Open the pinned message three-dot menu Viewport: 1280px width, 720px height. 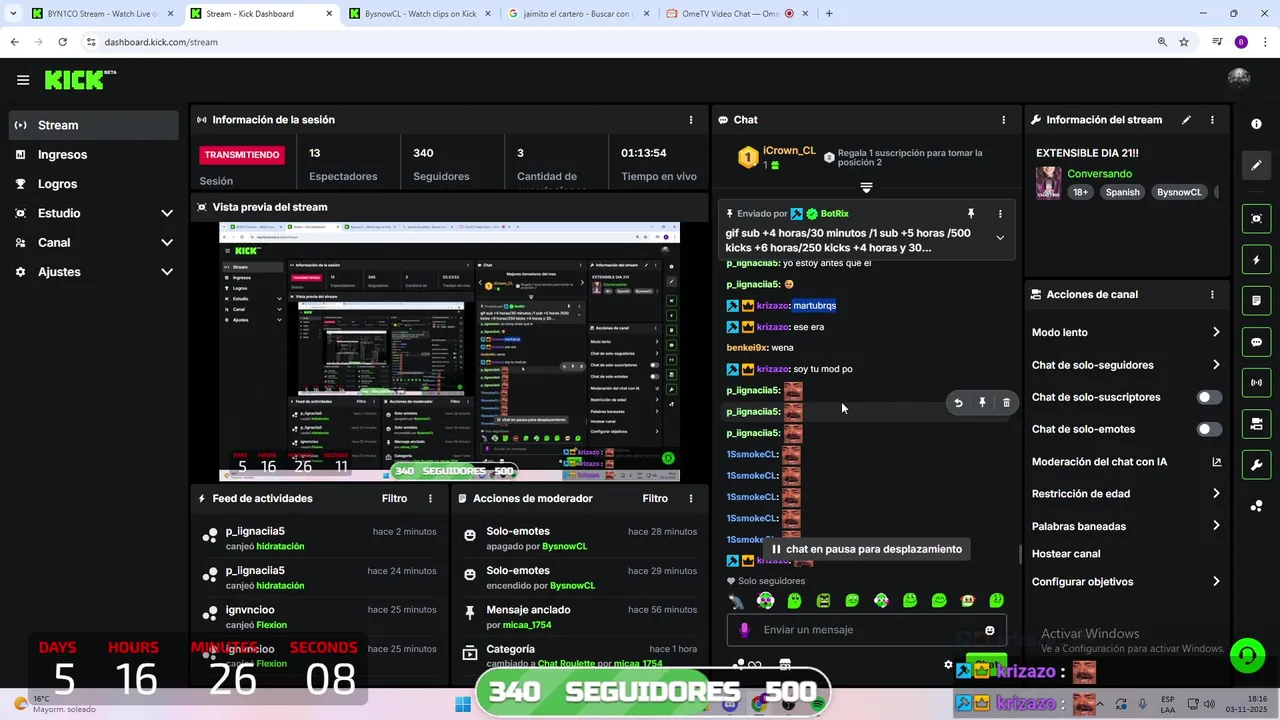point(1000,214)
